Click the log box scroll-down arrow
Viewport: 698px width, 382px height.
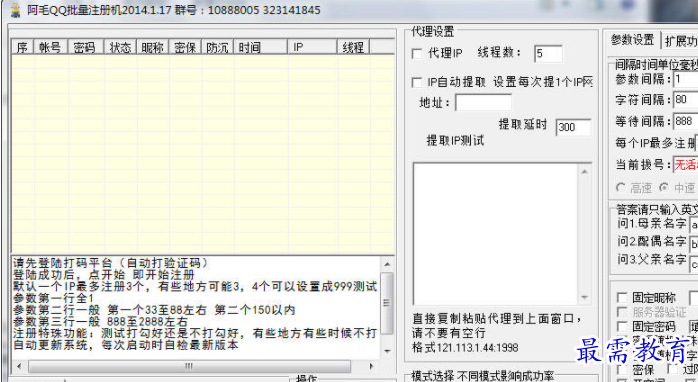[x=387, y=351]
